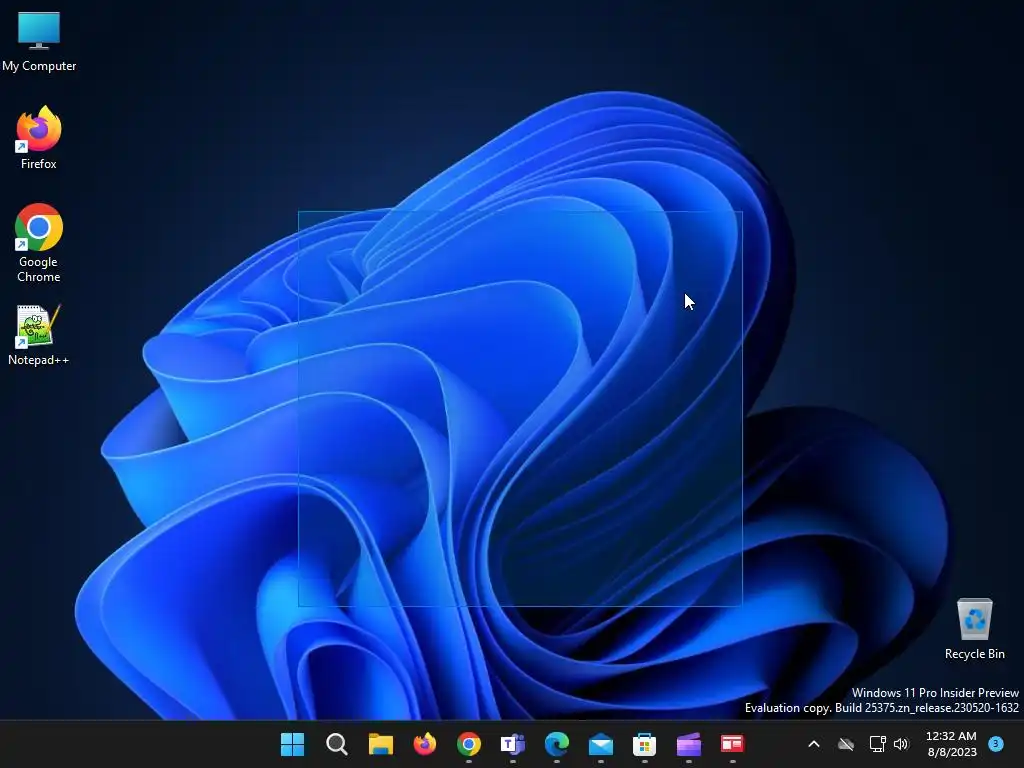Open the Windows Start menu
The image size is (1024, 768).
tap(293, 744)
